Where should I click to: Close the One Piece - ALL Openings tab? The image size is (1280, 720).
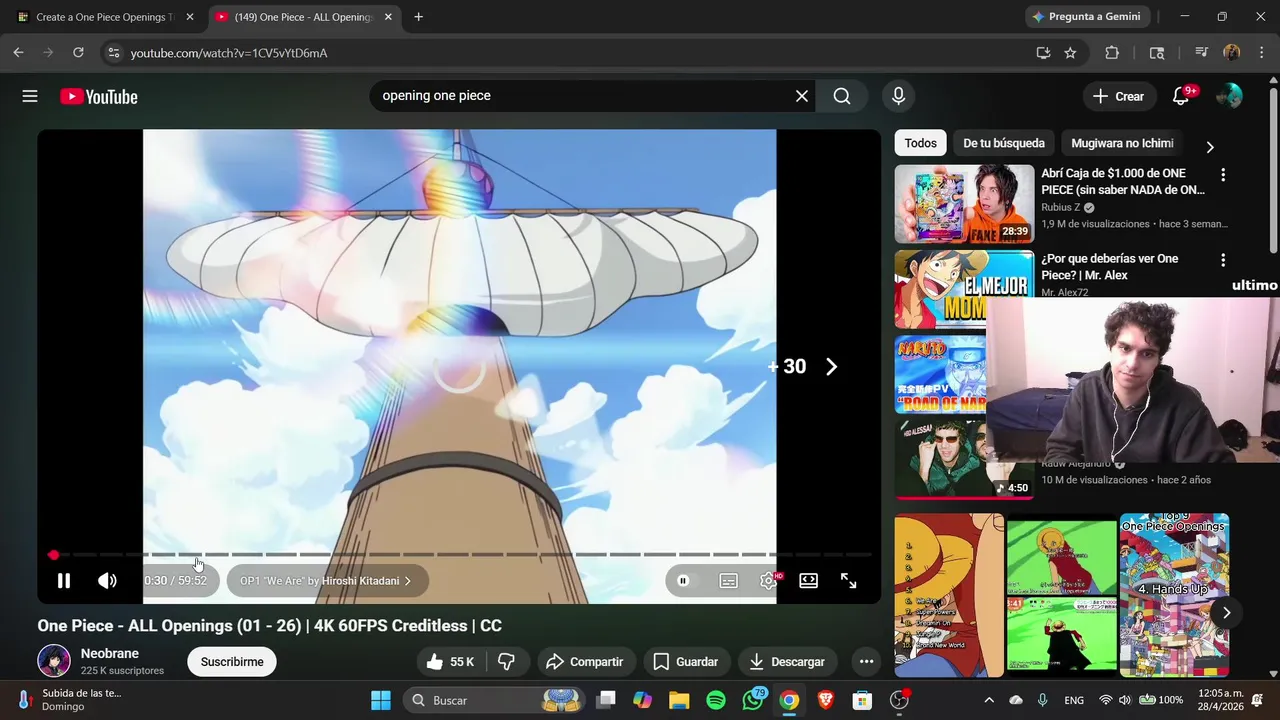pyautogui.click(x=388, y=17)
